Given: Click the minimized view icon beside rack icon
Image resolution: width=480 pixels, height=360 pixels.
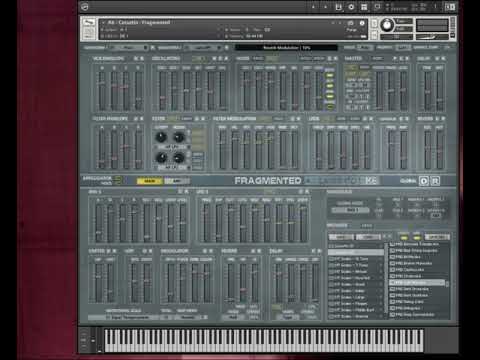Looking at the screenshot, I should 377,7.
